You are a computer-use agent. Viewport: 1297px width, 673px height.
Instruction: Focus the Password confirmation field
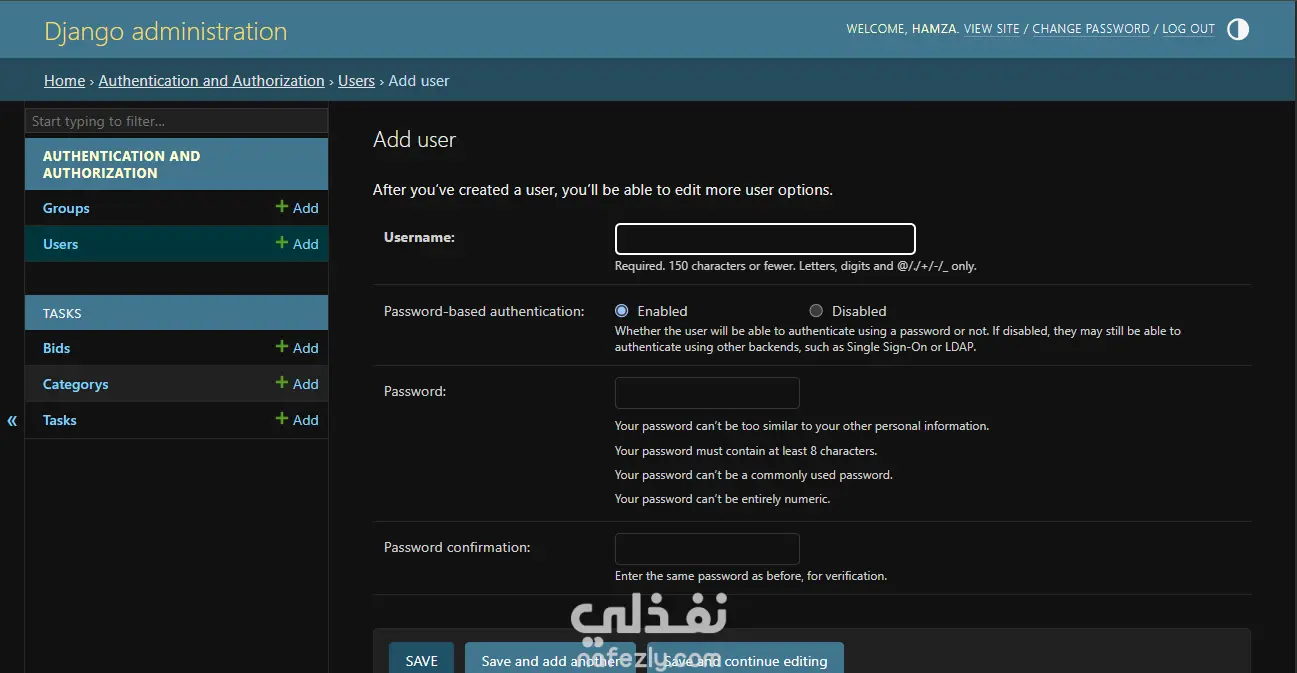(707, 549)
